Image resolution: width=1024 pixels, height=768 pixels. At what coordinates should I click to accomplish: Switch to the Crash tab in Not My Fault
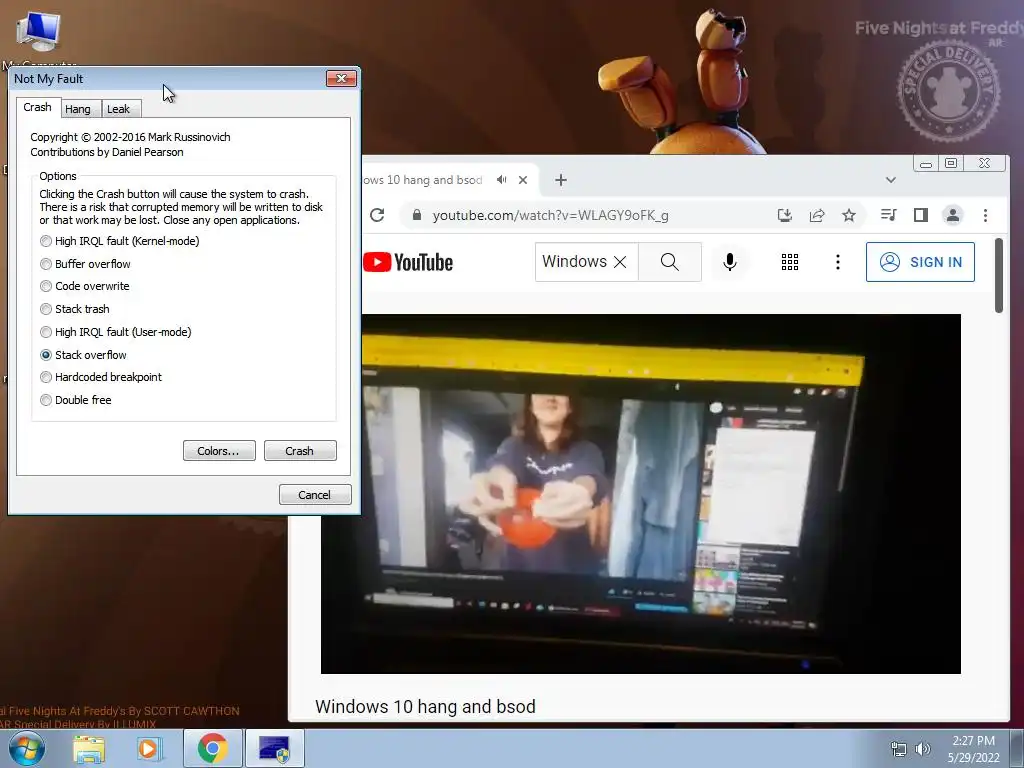pyautogui.click(x=37, y=107)
